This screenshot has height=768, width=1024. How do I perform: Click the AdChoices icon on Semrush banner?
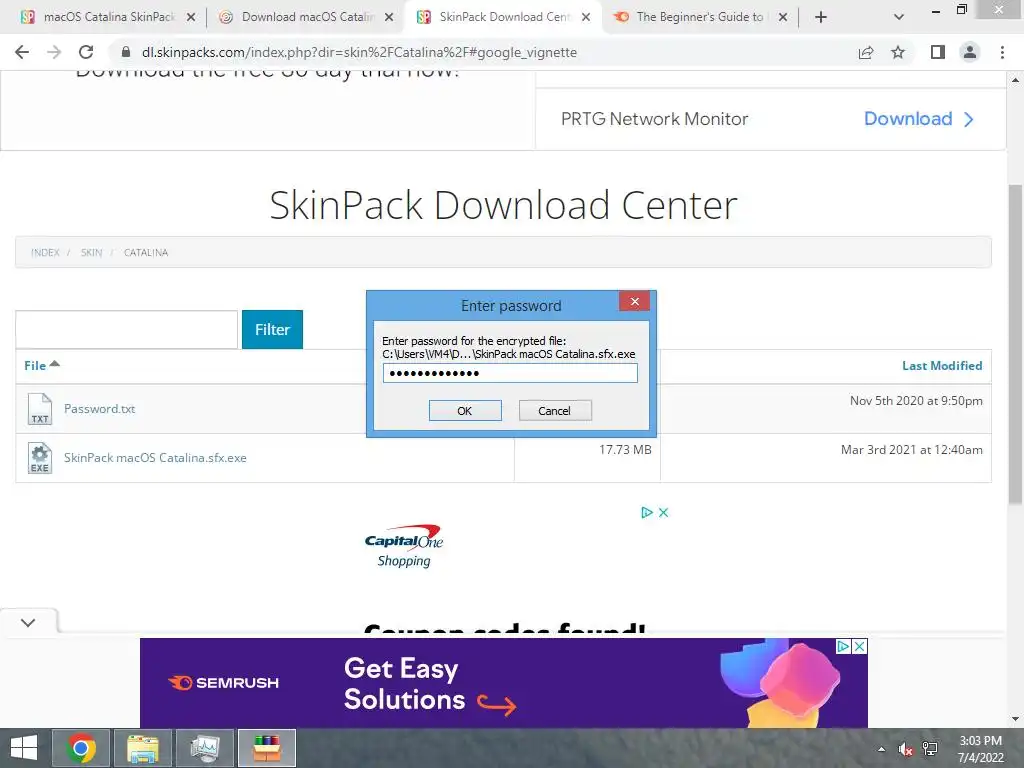[843, 646]
